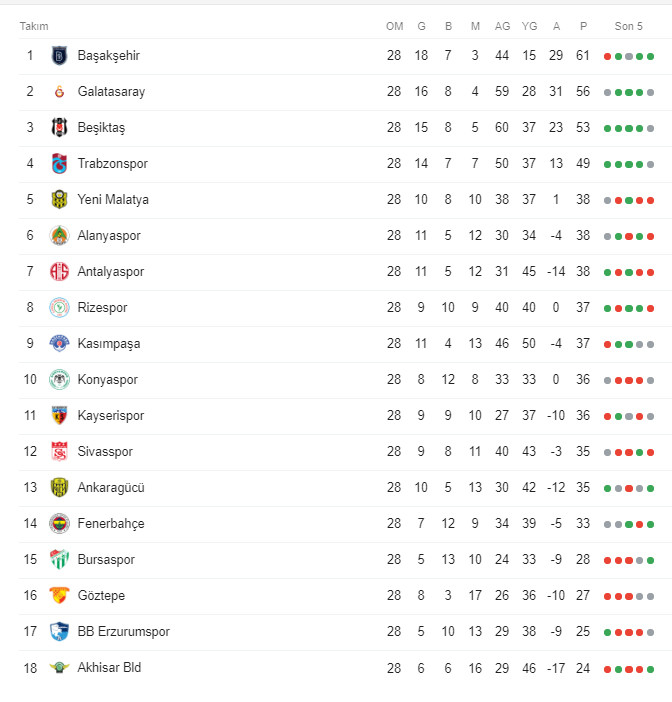
Task: Click the Bursaspor team name
Action: pyautogui.click(x=106, y=560)
